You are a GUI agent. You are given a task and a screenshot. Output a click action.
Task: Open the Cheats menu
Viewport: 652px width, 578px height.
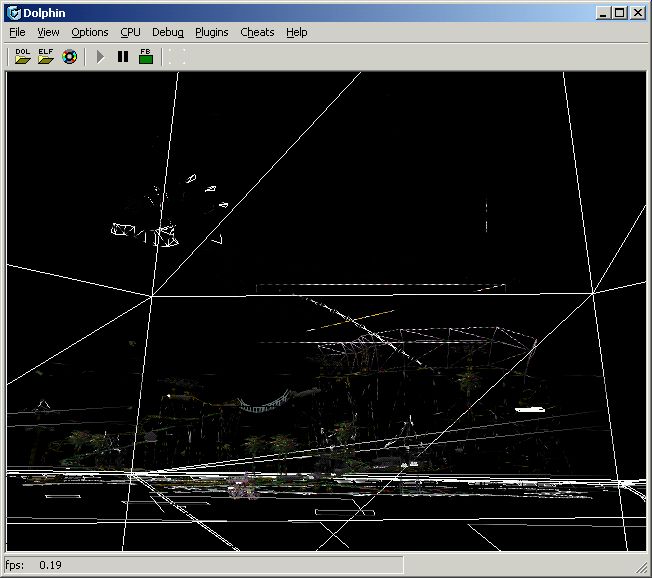pos(257,32)
